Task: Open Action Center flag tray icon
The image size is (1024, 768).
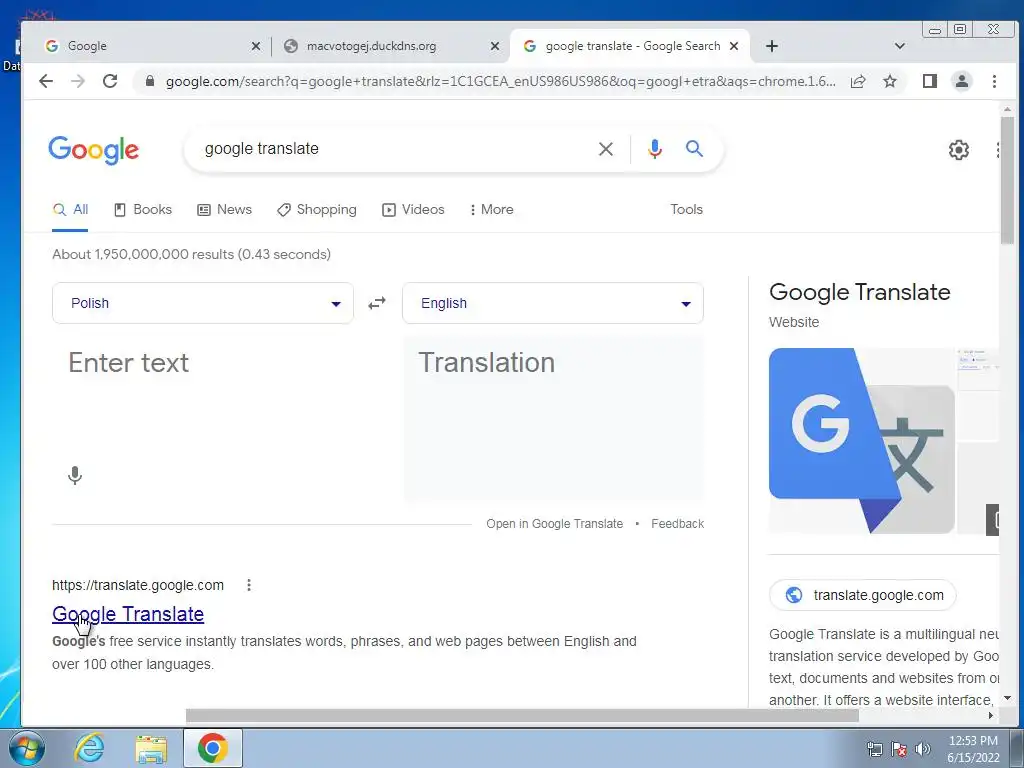Action: (x=899, y=749)
